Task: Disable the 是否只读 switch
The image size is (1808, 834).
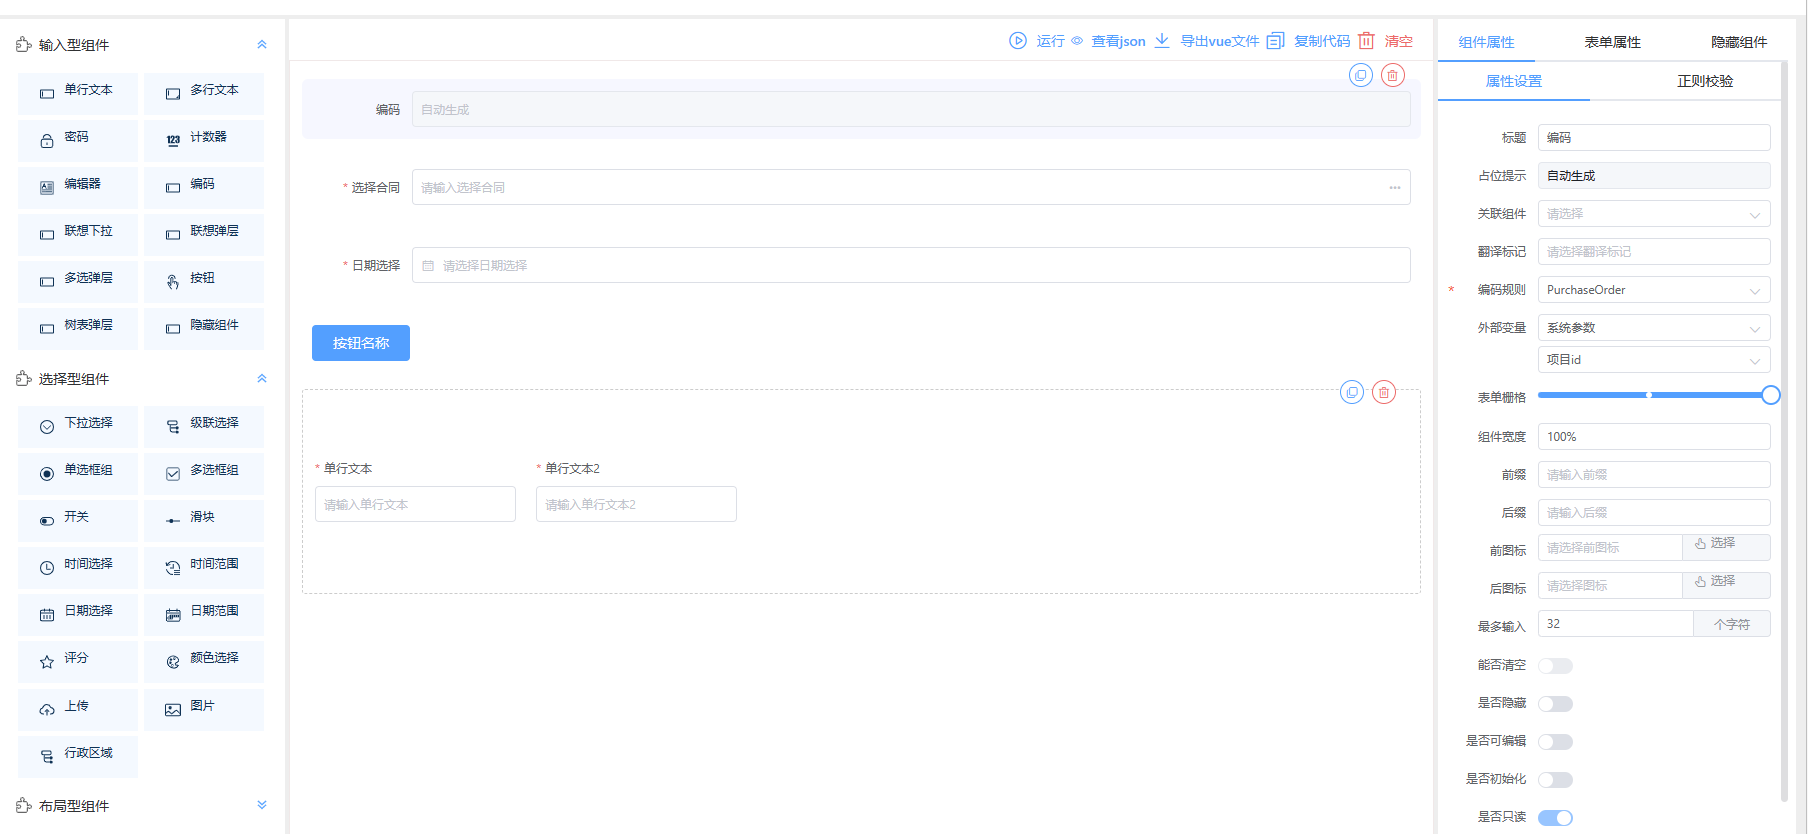Action: 1555,818
